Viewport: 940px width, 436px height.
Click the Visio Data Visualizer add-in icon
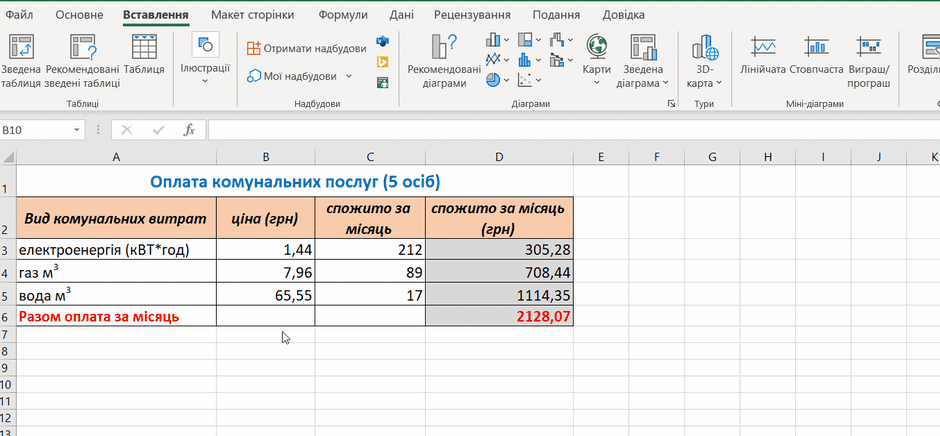[382, 41]
